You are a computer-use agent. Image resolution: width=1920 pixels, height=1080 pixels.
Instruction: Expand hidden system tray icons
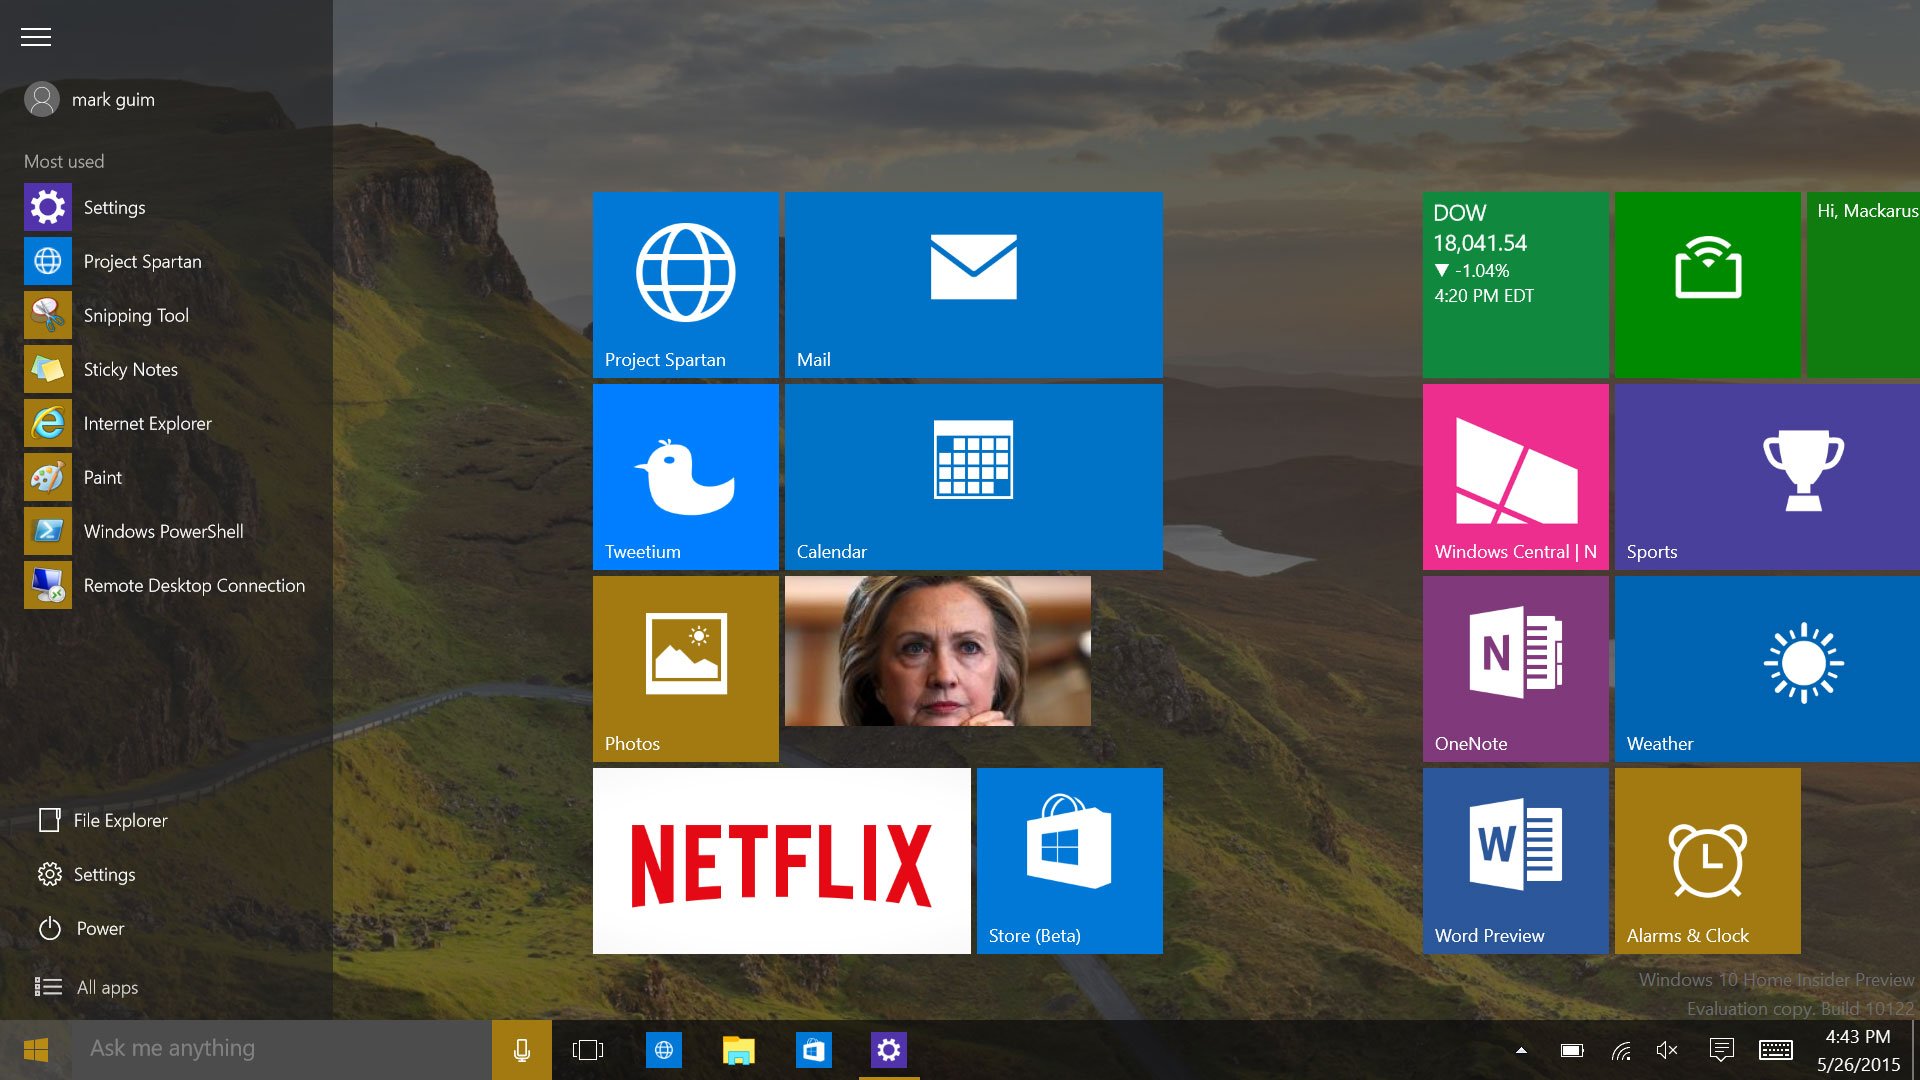coord(1521,1050)
